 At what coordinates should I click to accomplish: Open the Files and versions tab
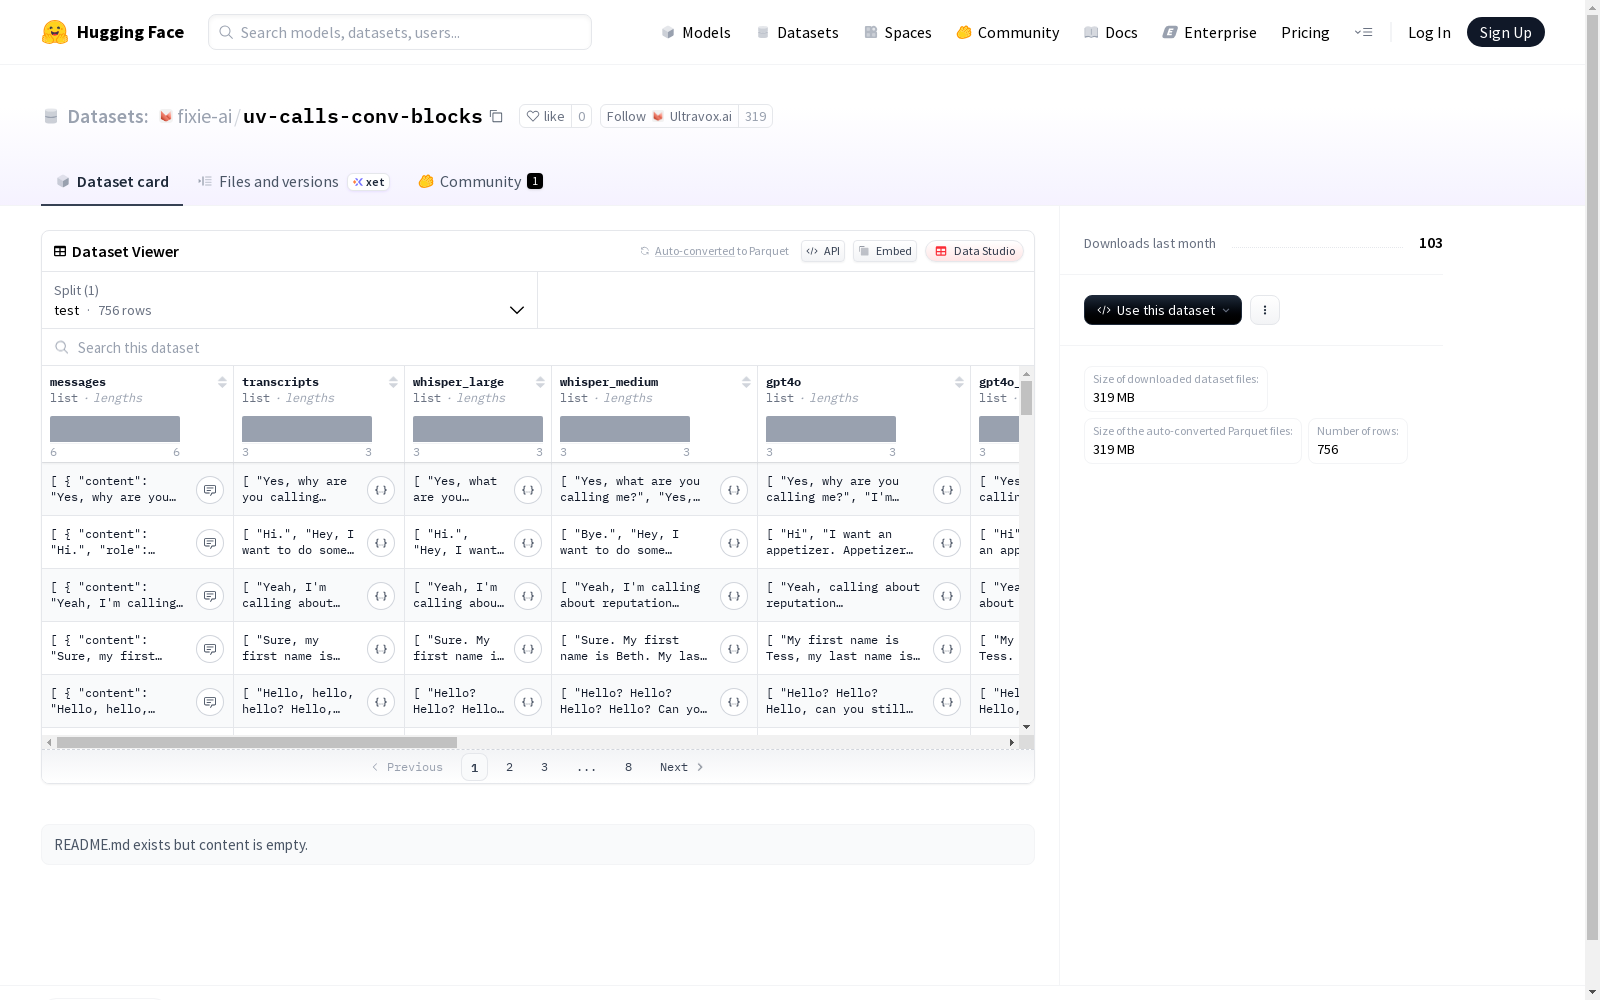tap(293, 181)
